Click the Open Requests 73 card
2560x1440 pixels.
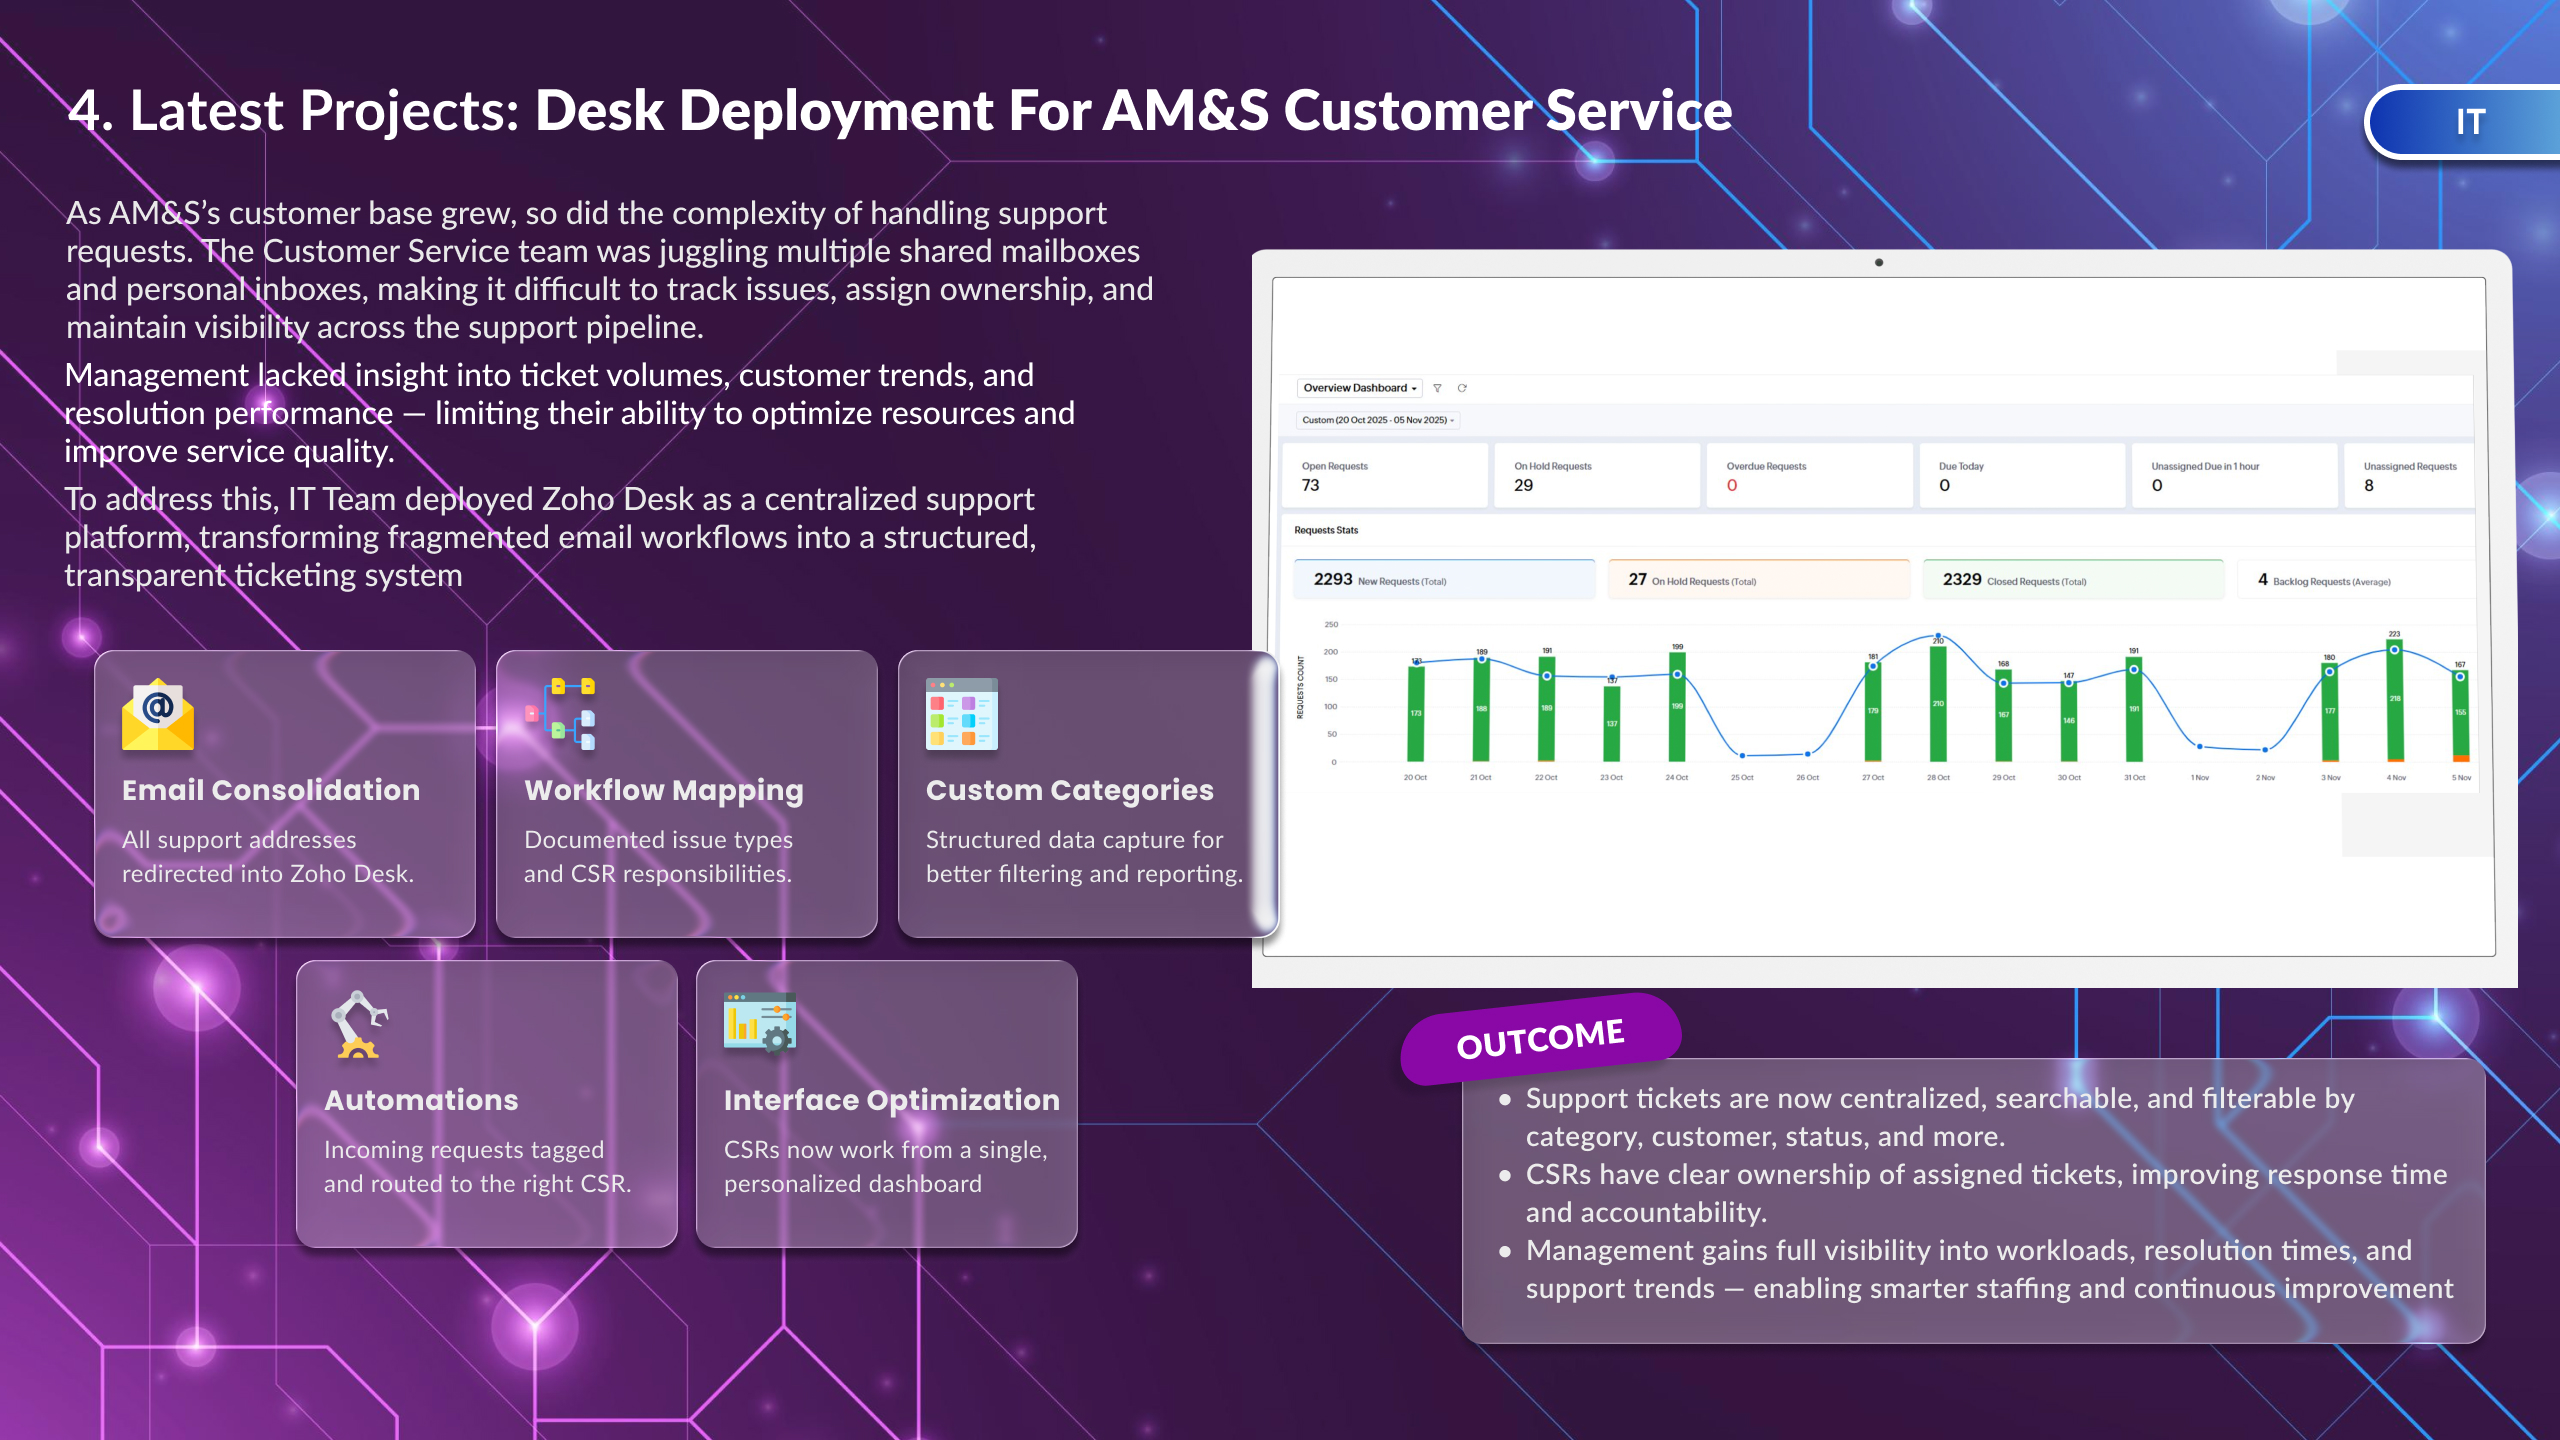(1384, 476)
